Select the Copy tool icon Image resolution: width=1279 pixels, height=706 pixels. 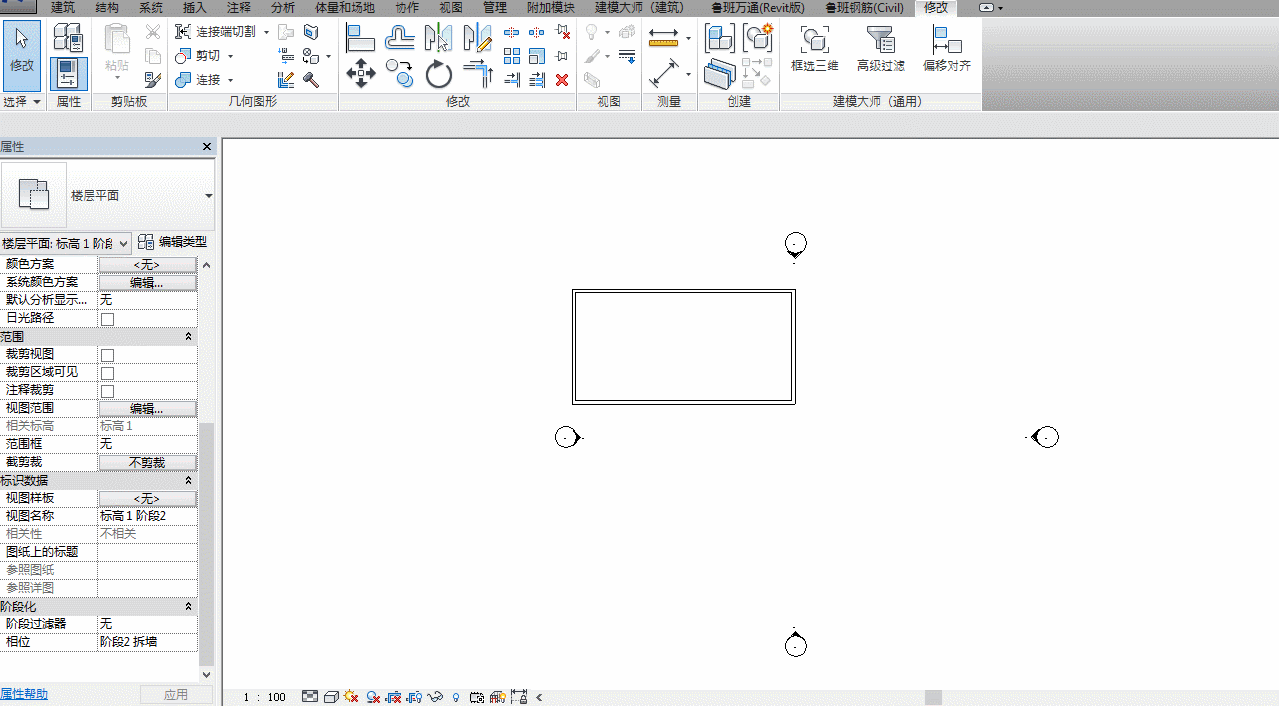pos(399,73)
